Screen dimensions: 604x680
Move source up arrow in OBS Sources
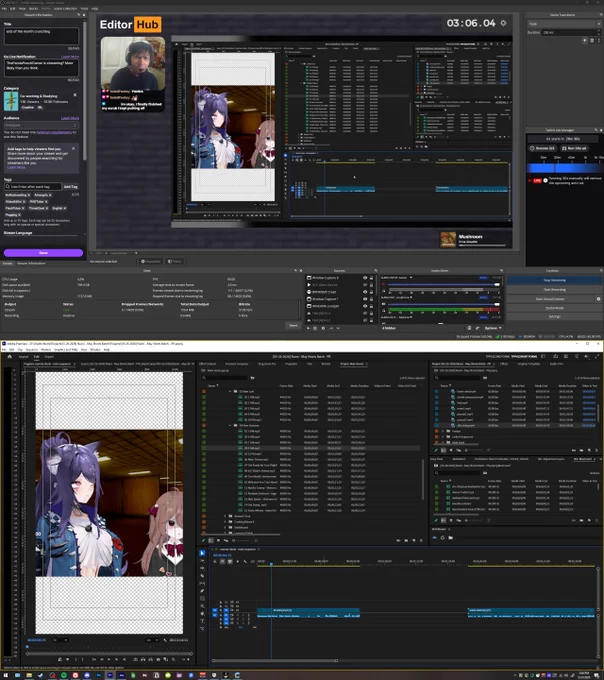[x=331, y=328]
